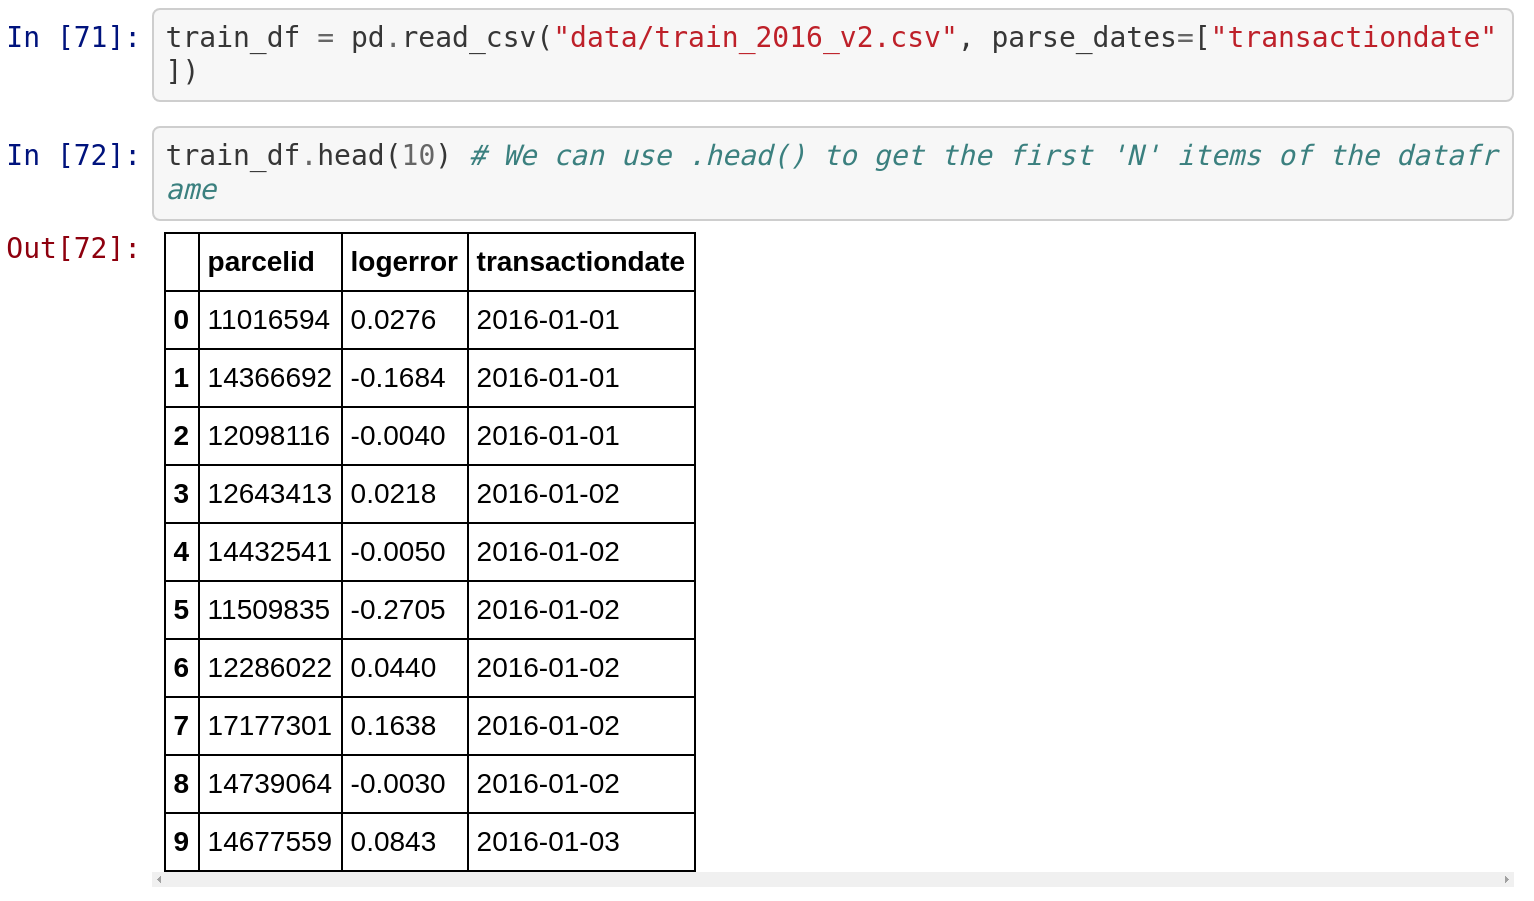This screenshot has width=1534, height=901.
Task: Click the parcelid value 11016594
Action: coord(270,319)
